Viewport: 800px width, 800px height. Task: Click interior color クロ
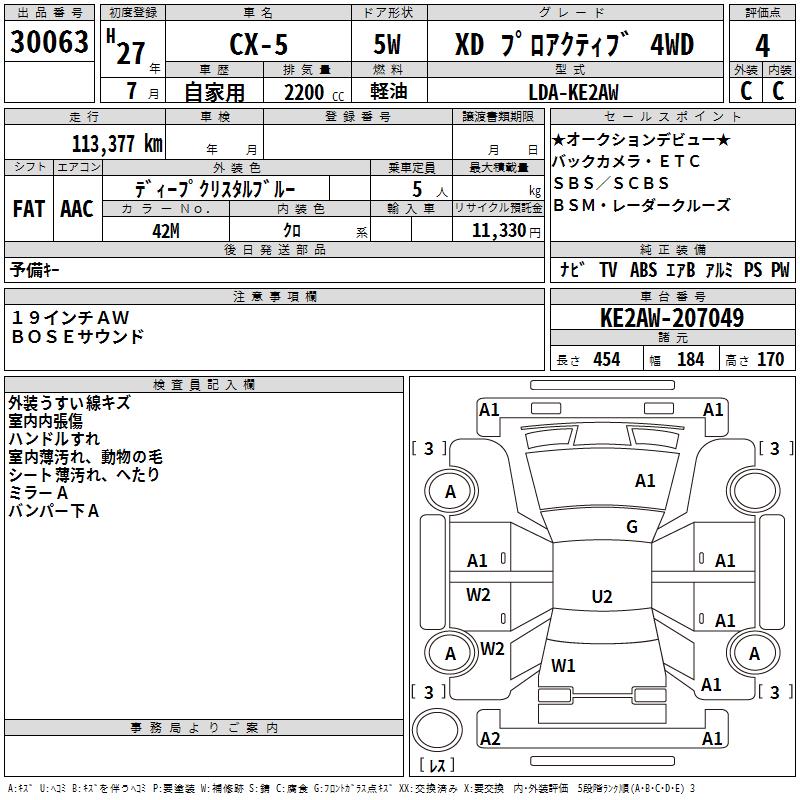coord(292,231)
